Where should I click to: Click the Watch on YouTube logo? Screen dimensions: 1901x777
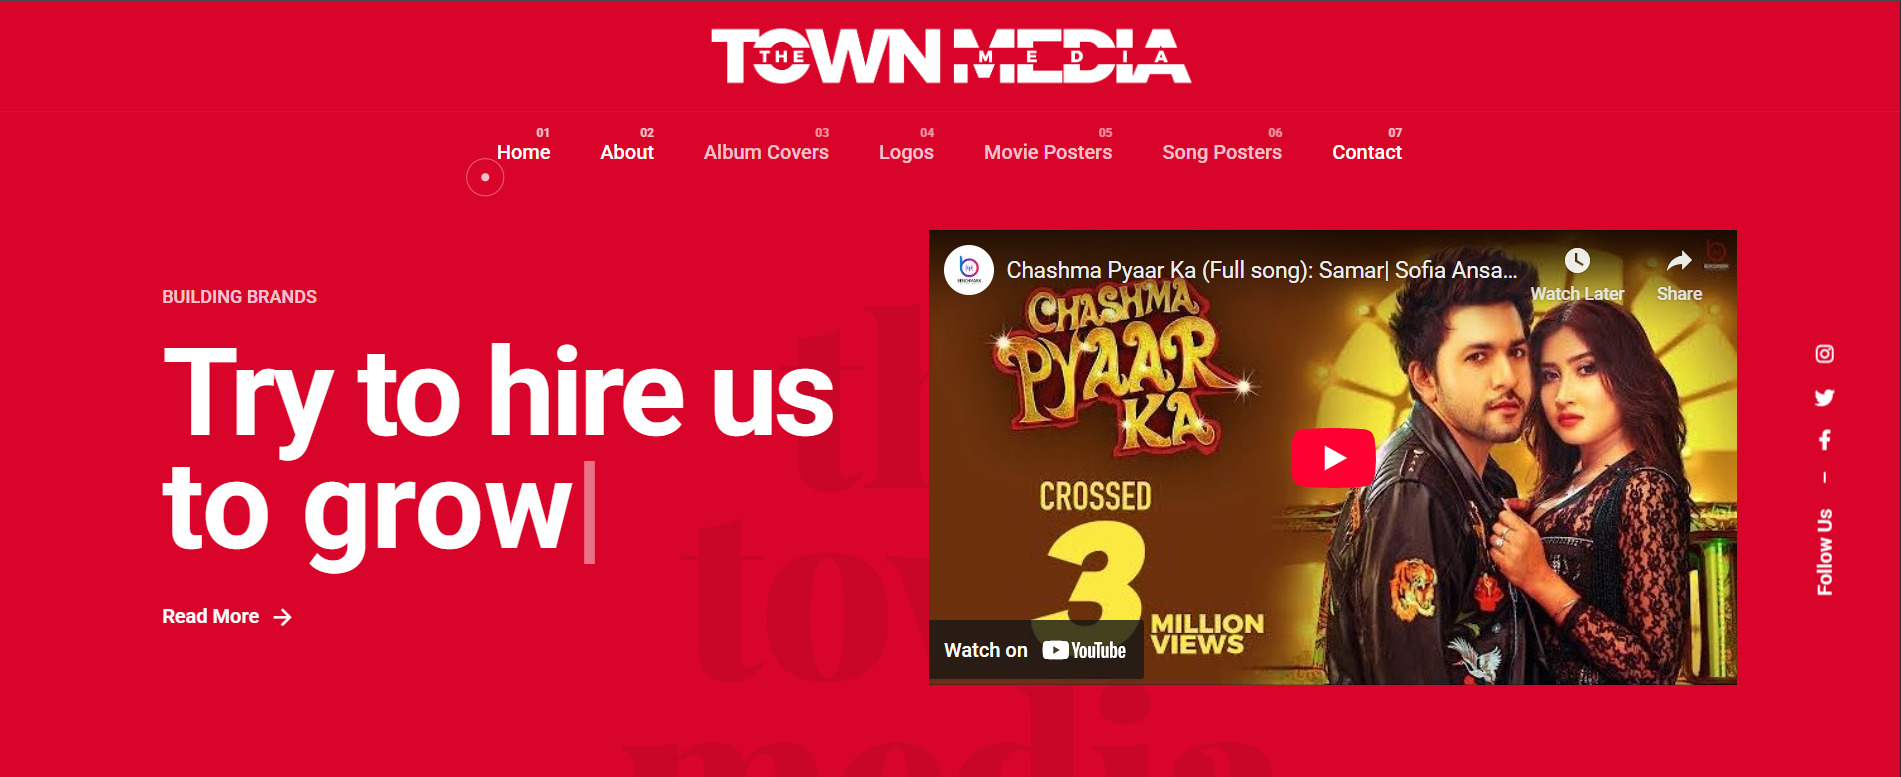tap(1084, 650)
